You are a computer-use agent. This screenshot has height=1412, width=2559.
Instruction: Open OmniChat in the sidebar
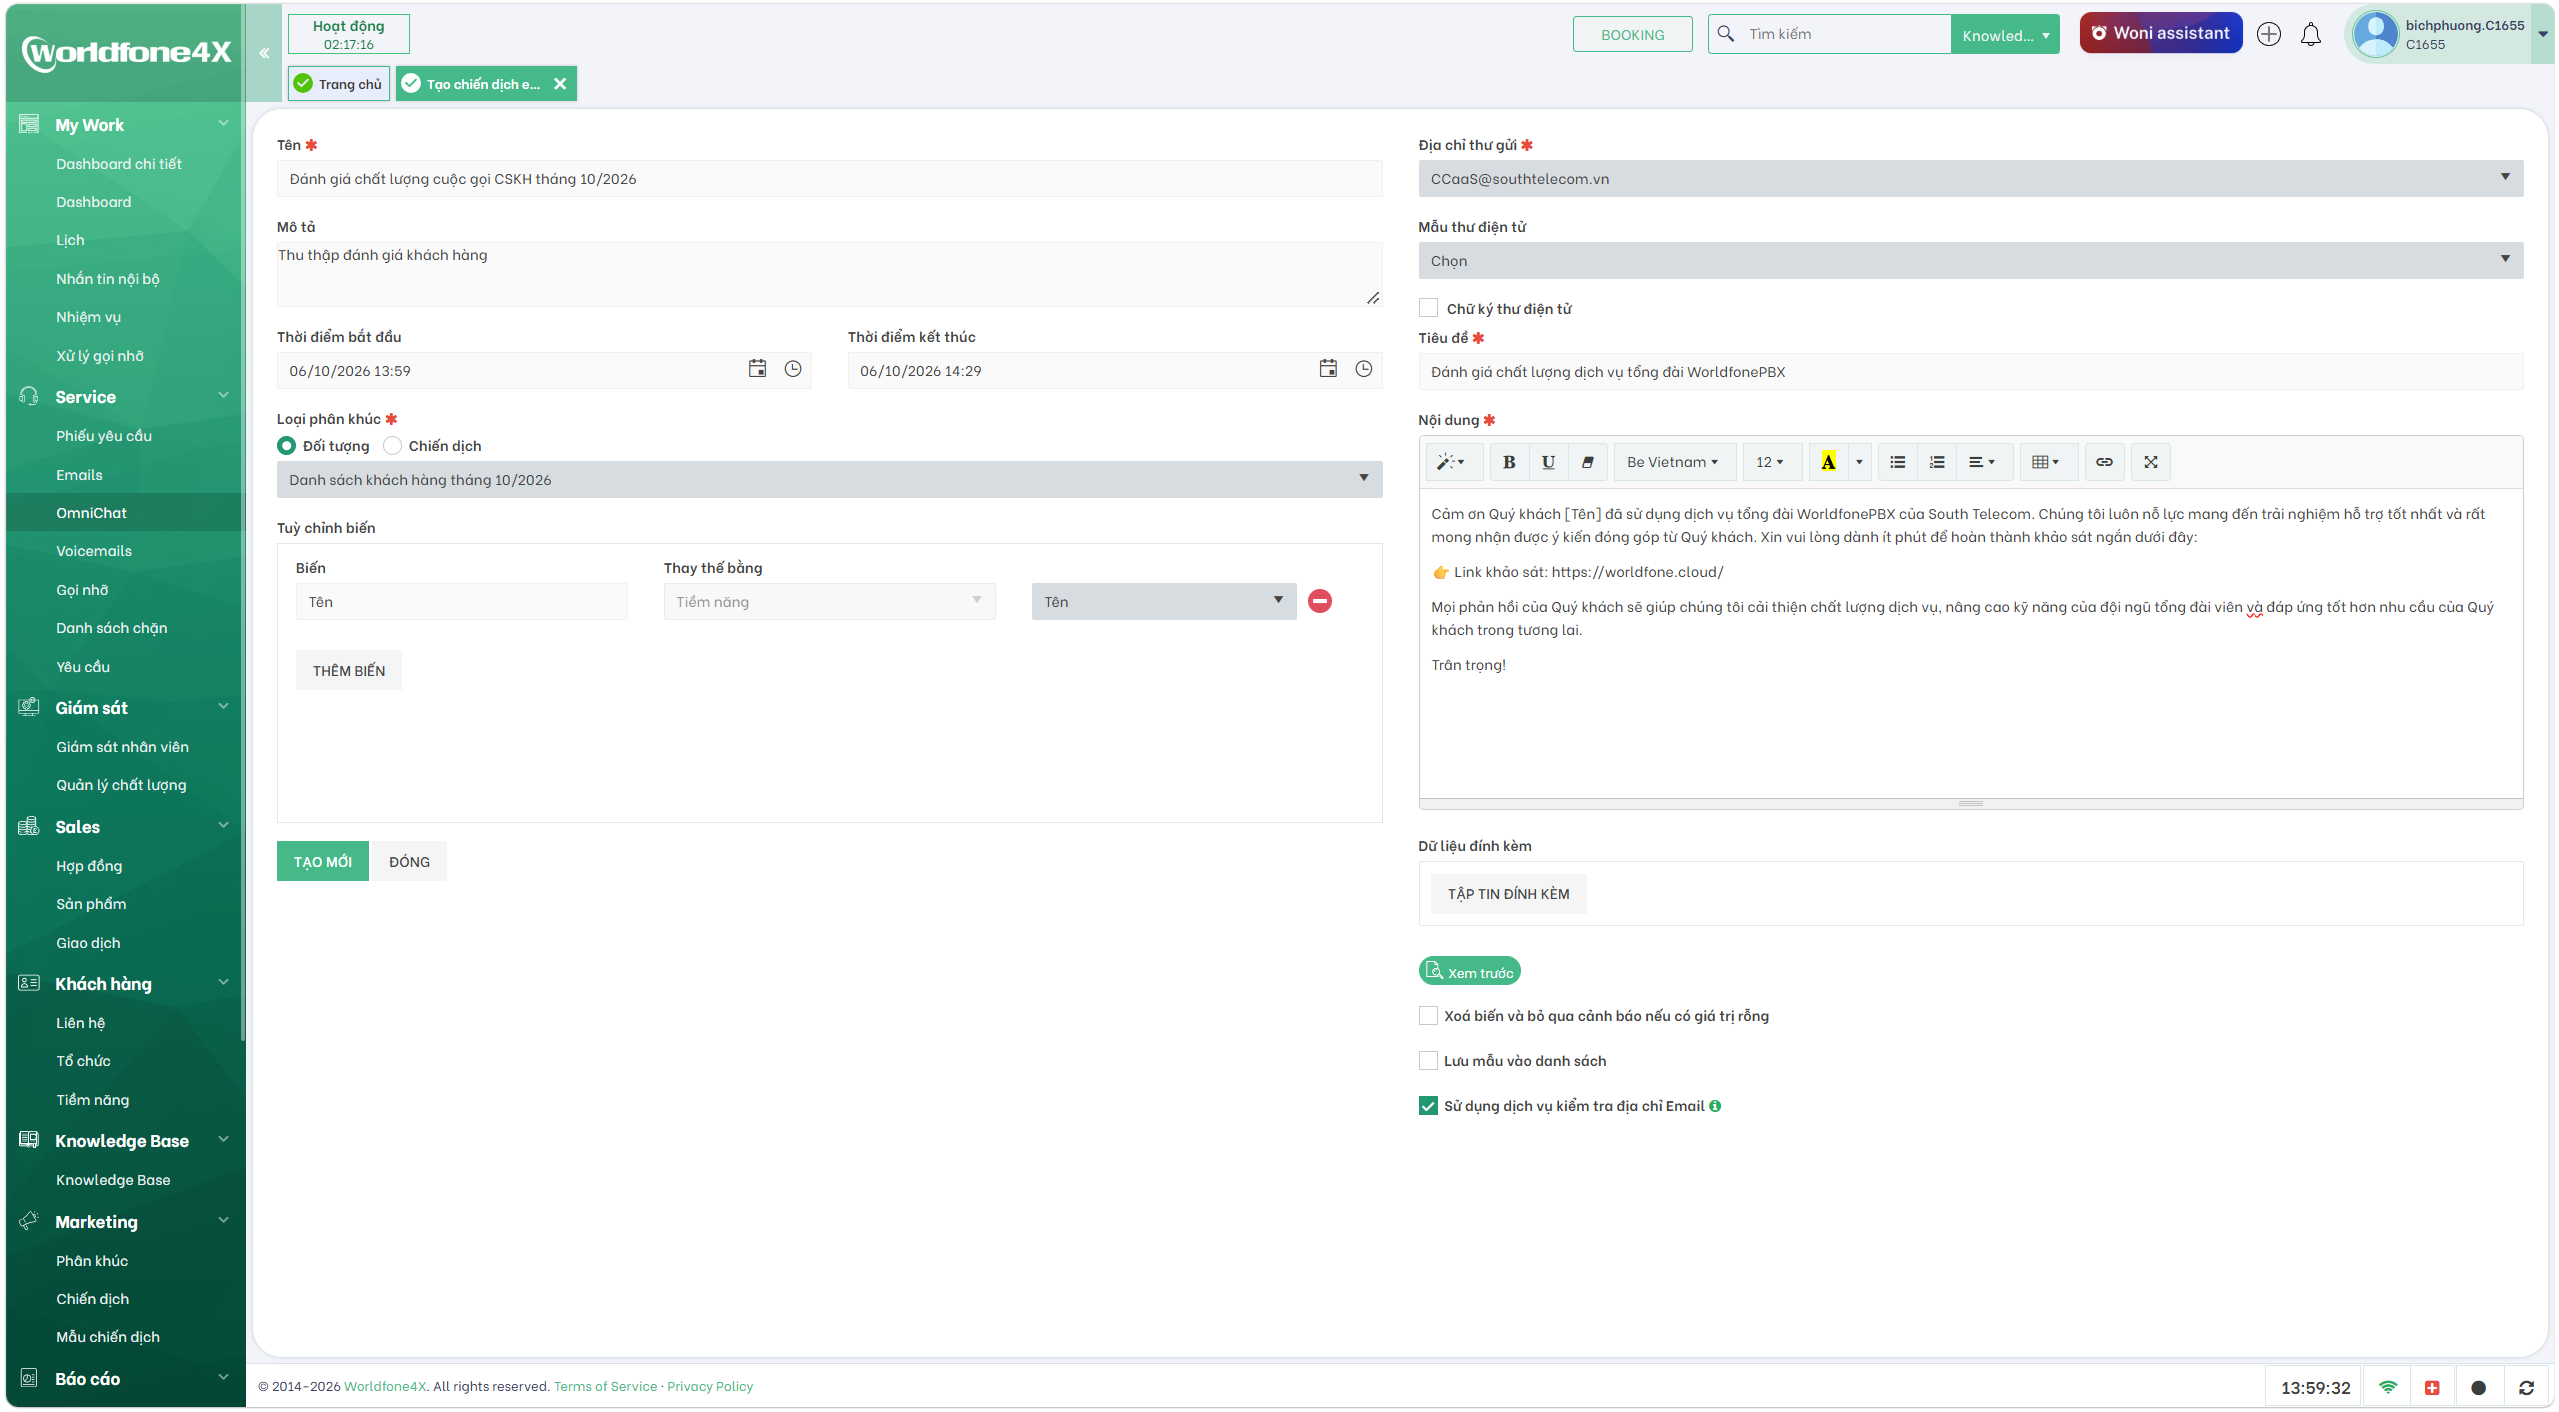point(92,513)
